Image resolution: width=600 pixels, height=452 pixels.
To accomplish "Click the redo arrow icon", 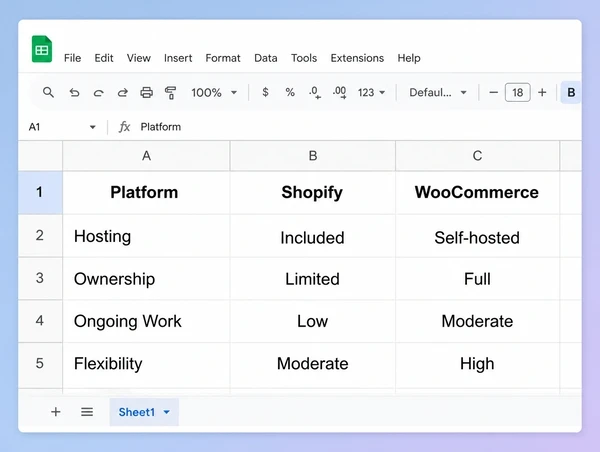I will [122, 93].
